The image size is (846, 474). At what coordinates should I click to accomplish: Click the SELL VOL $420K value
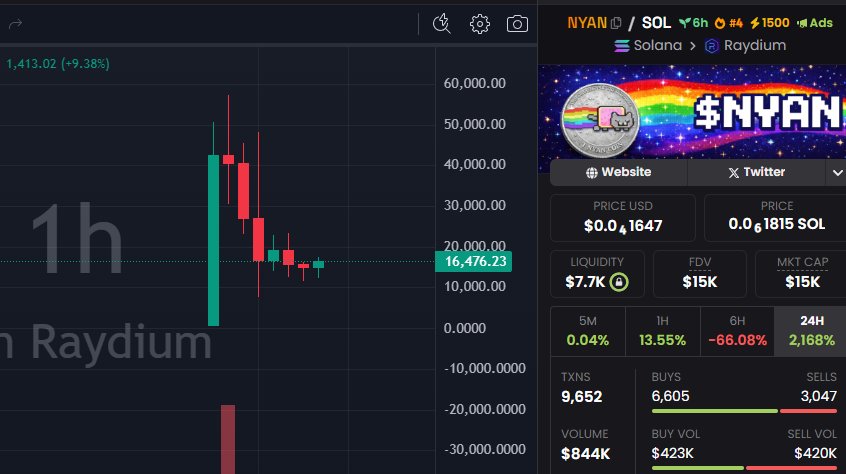(x=815, y=454)
